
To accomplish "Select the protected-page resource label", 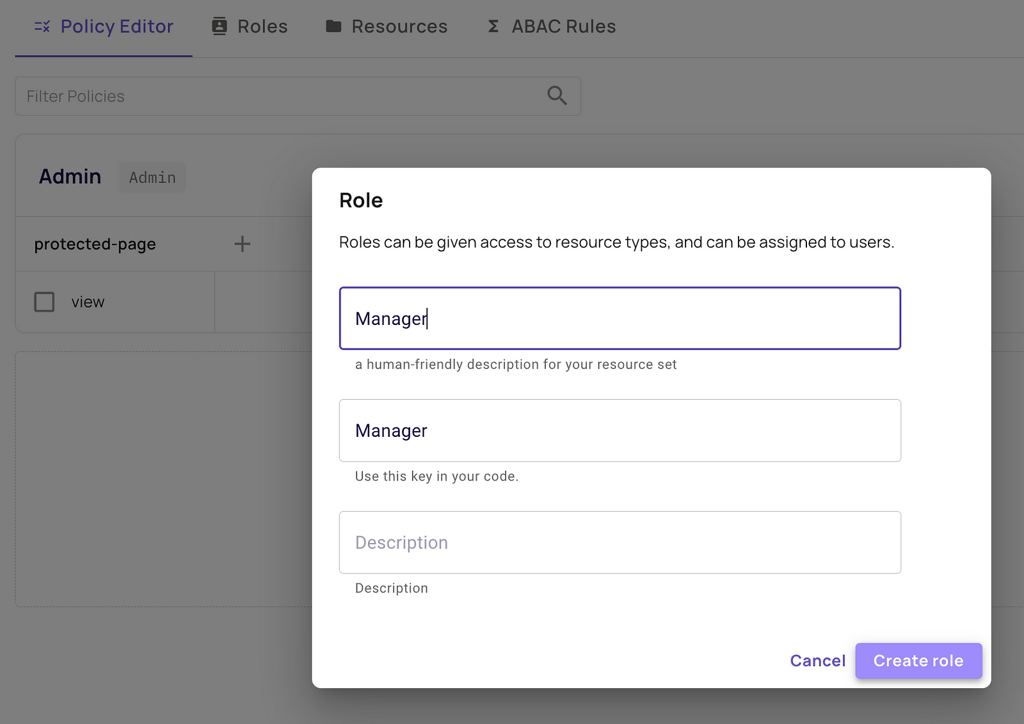I will coord(95,244).
